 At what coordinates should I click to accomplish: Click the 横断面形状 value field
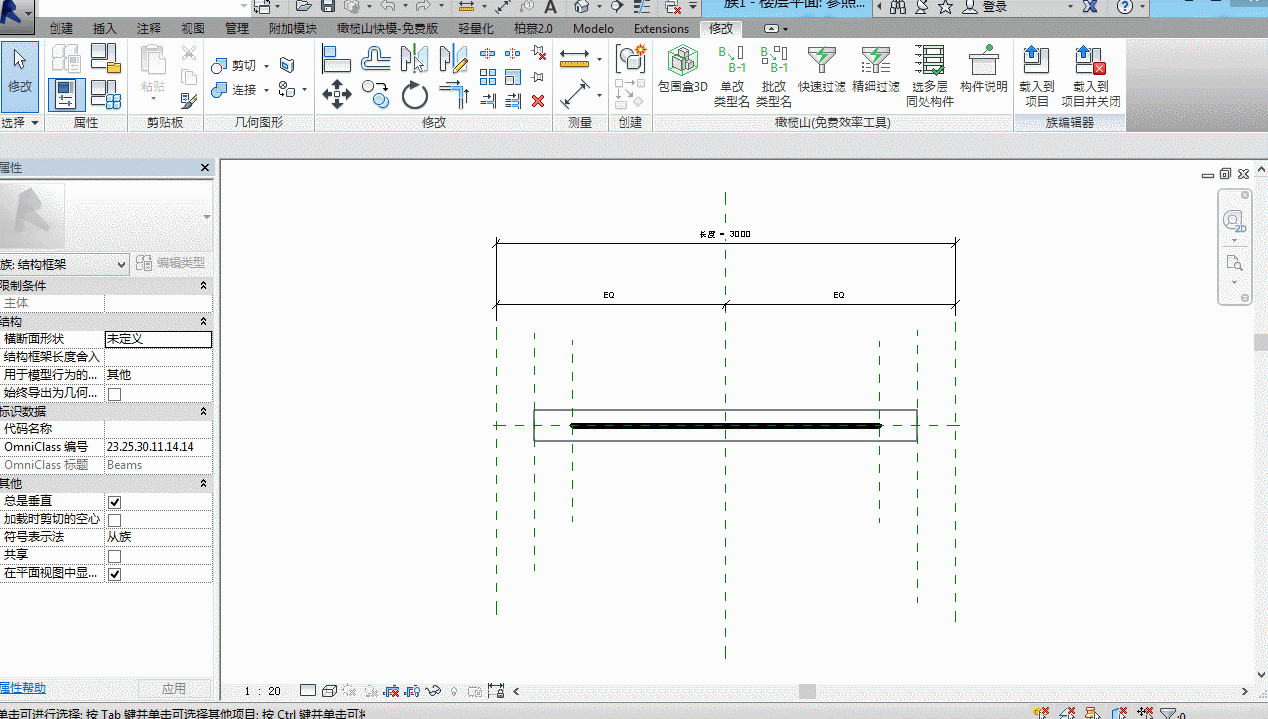tap(158, 339)
